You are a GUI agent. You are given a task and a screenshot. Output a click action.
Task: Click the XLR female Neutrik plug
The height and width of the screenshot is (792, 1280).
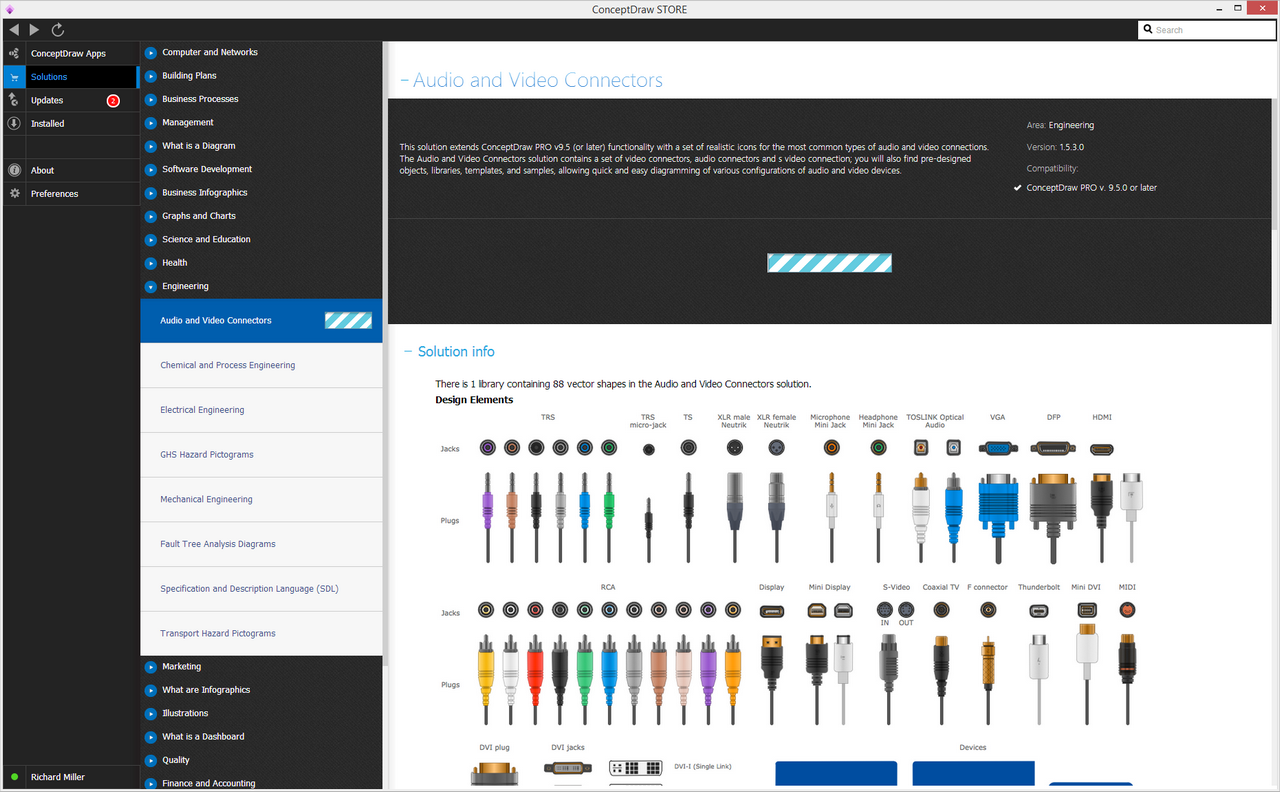coord(777,516)
